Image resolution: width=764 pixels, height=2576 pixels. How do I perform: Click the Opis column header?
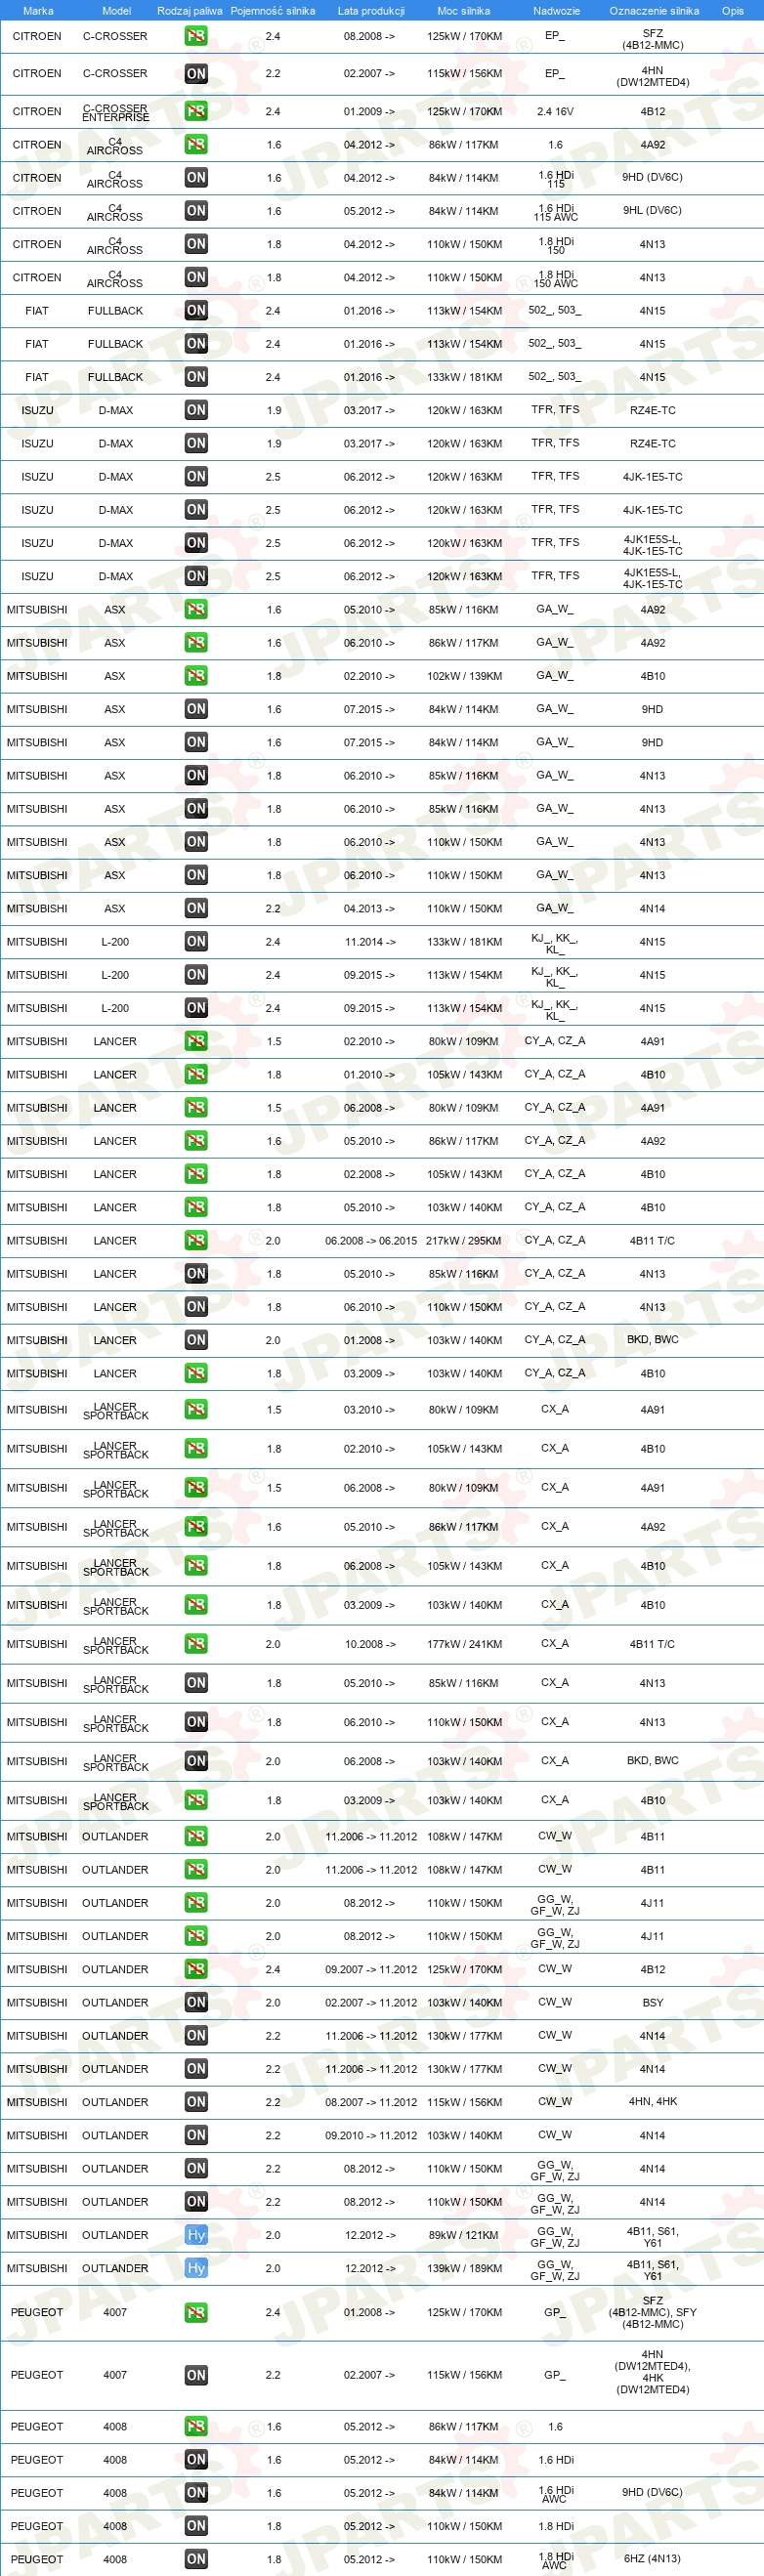point(733,11)
